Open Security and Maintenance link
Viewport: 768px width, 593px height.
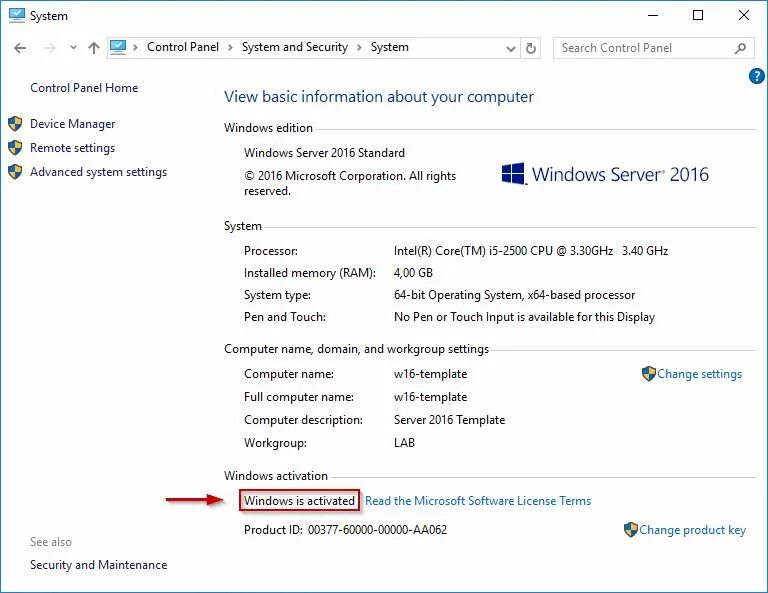click(x=98, y=565)
